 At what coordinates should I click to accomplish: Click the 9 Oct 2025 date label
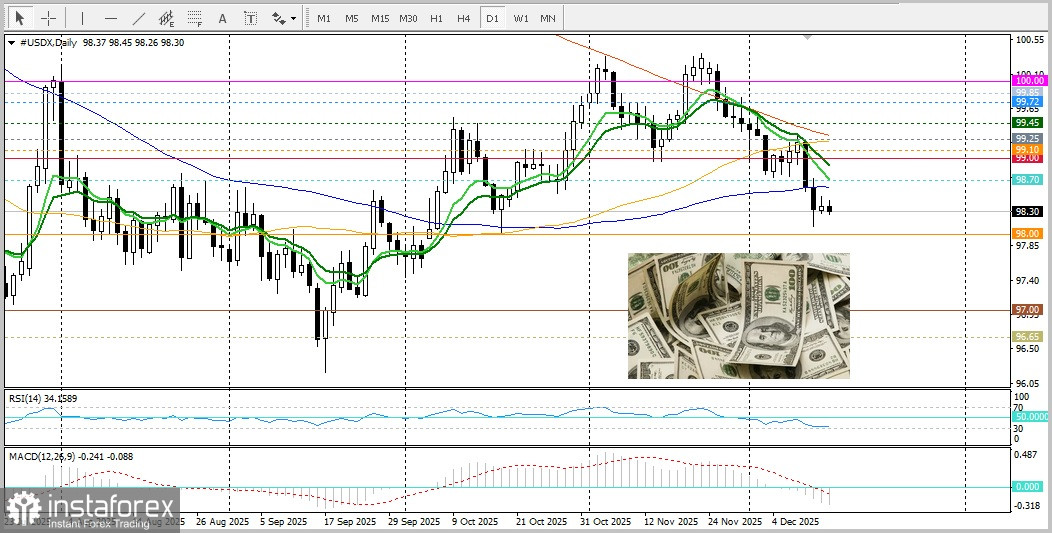475,522
